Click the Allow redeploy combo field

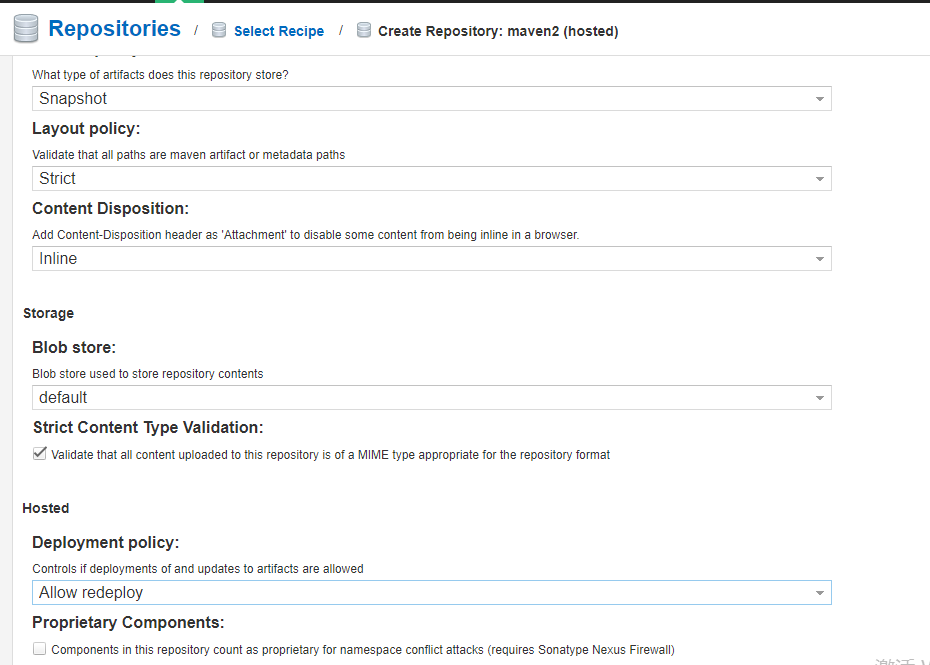coord(432,593)
